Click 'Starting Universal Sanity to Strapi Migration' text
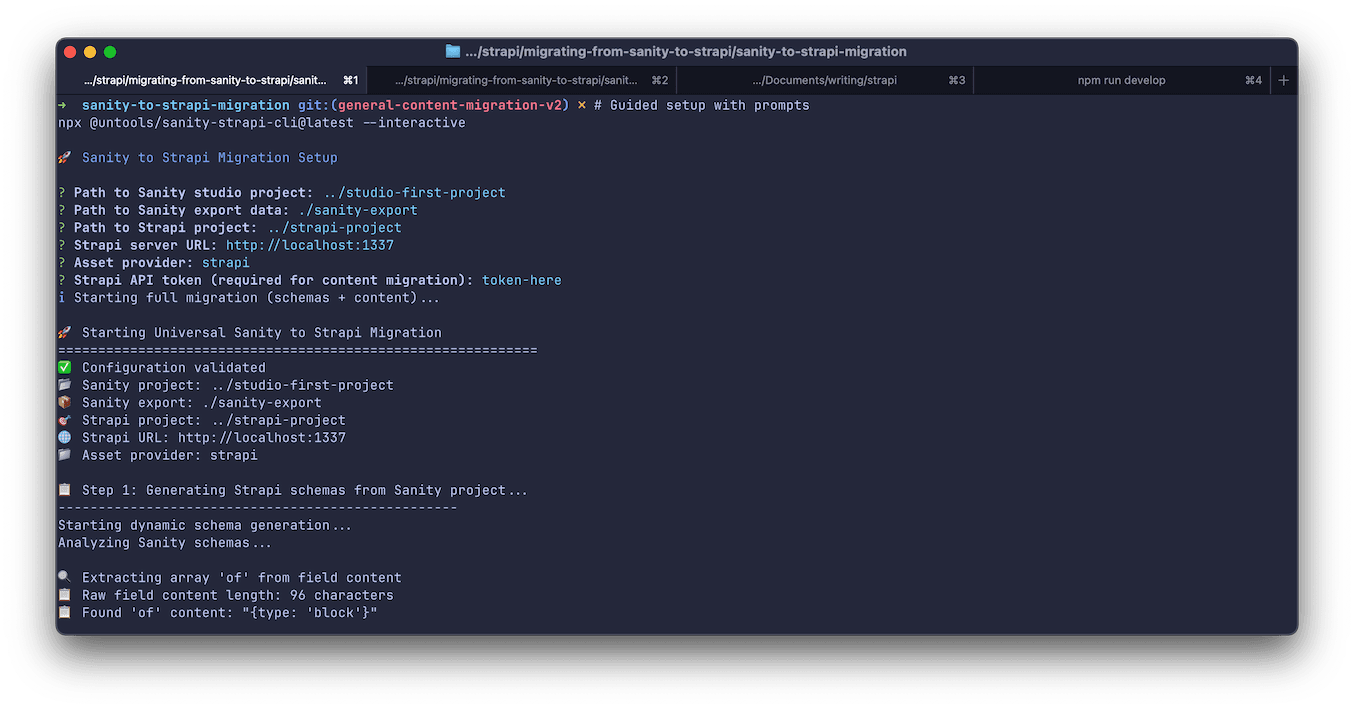The width and height of the screenshot is (1354, 709). [x=262, y=333]
